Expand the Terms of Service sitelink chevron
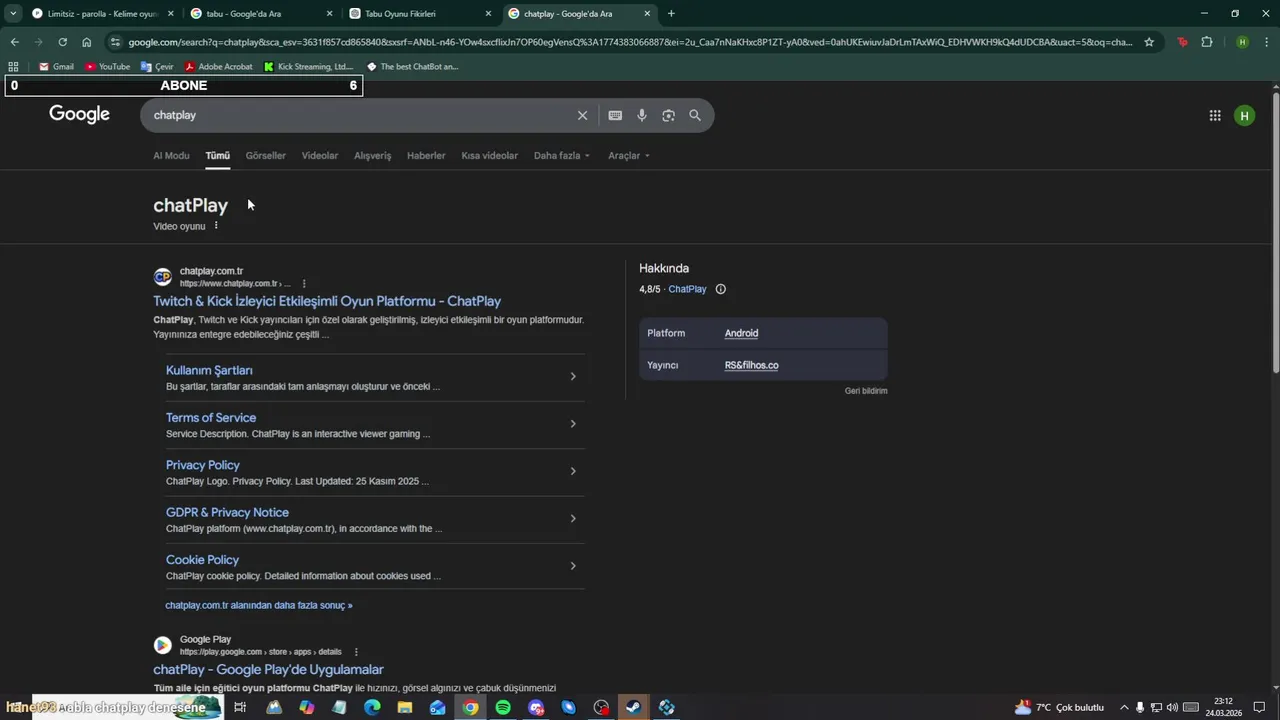The height and width of the screenshot is (720, 1280). (573, 424)
